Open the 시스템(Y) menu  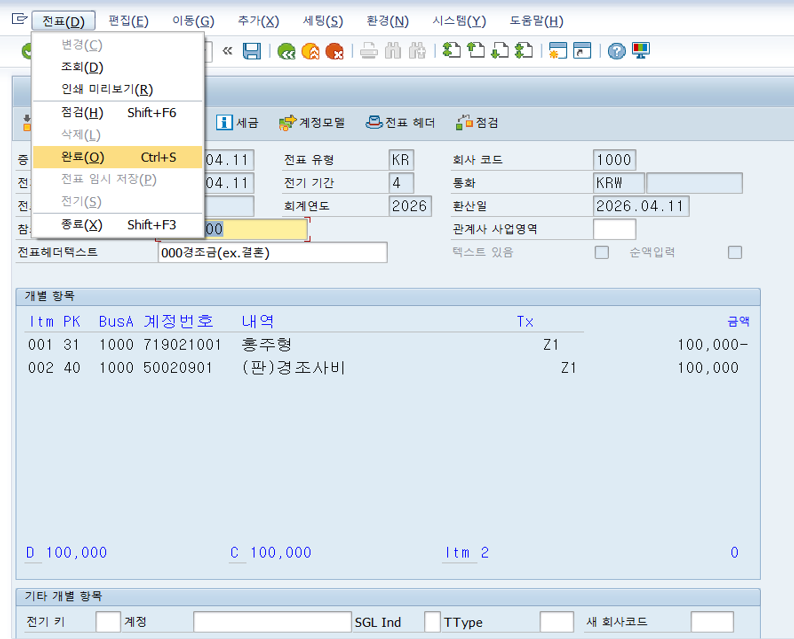[x=459, y=21]
